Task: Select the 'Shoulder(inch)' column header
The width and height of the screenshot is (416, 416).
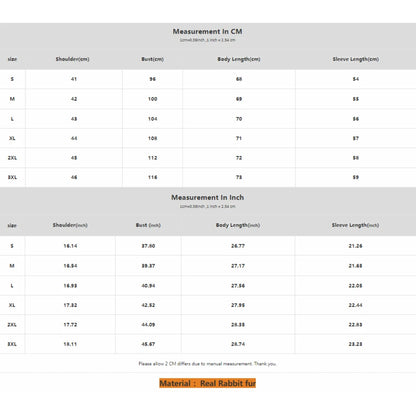Action: click(x=70, y=225)
